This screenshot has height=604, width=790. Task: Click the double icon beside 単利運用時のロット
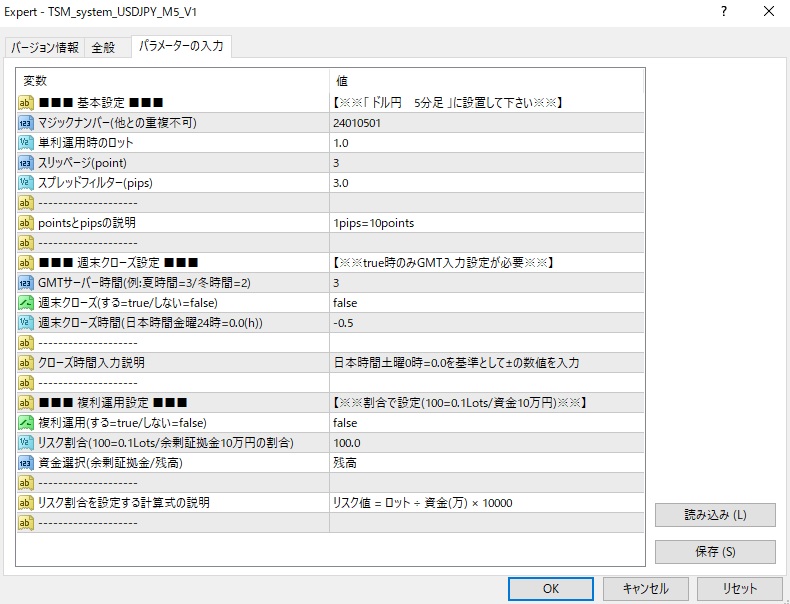(x=25, y=143)
